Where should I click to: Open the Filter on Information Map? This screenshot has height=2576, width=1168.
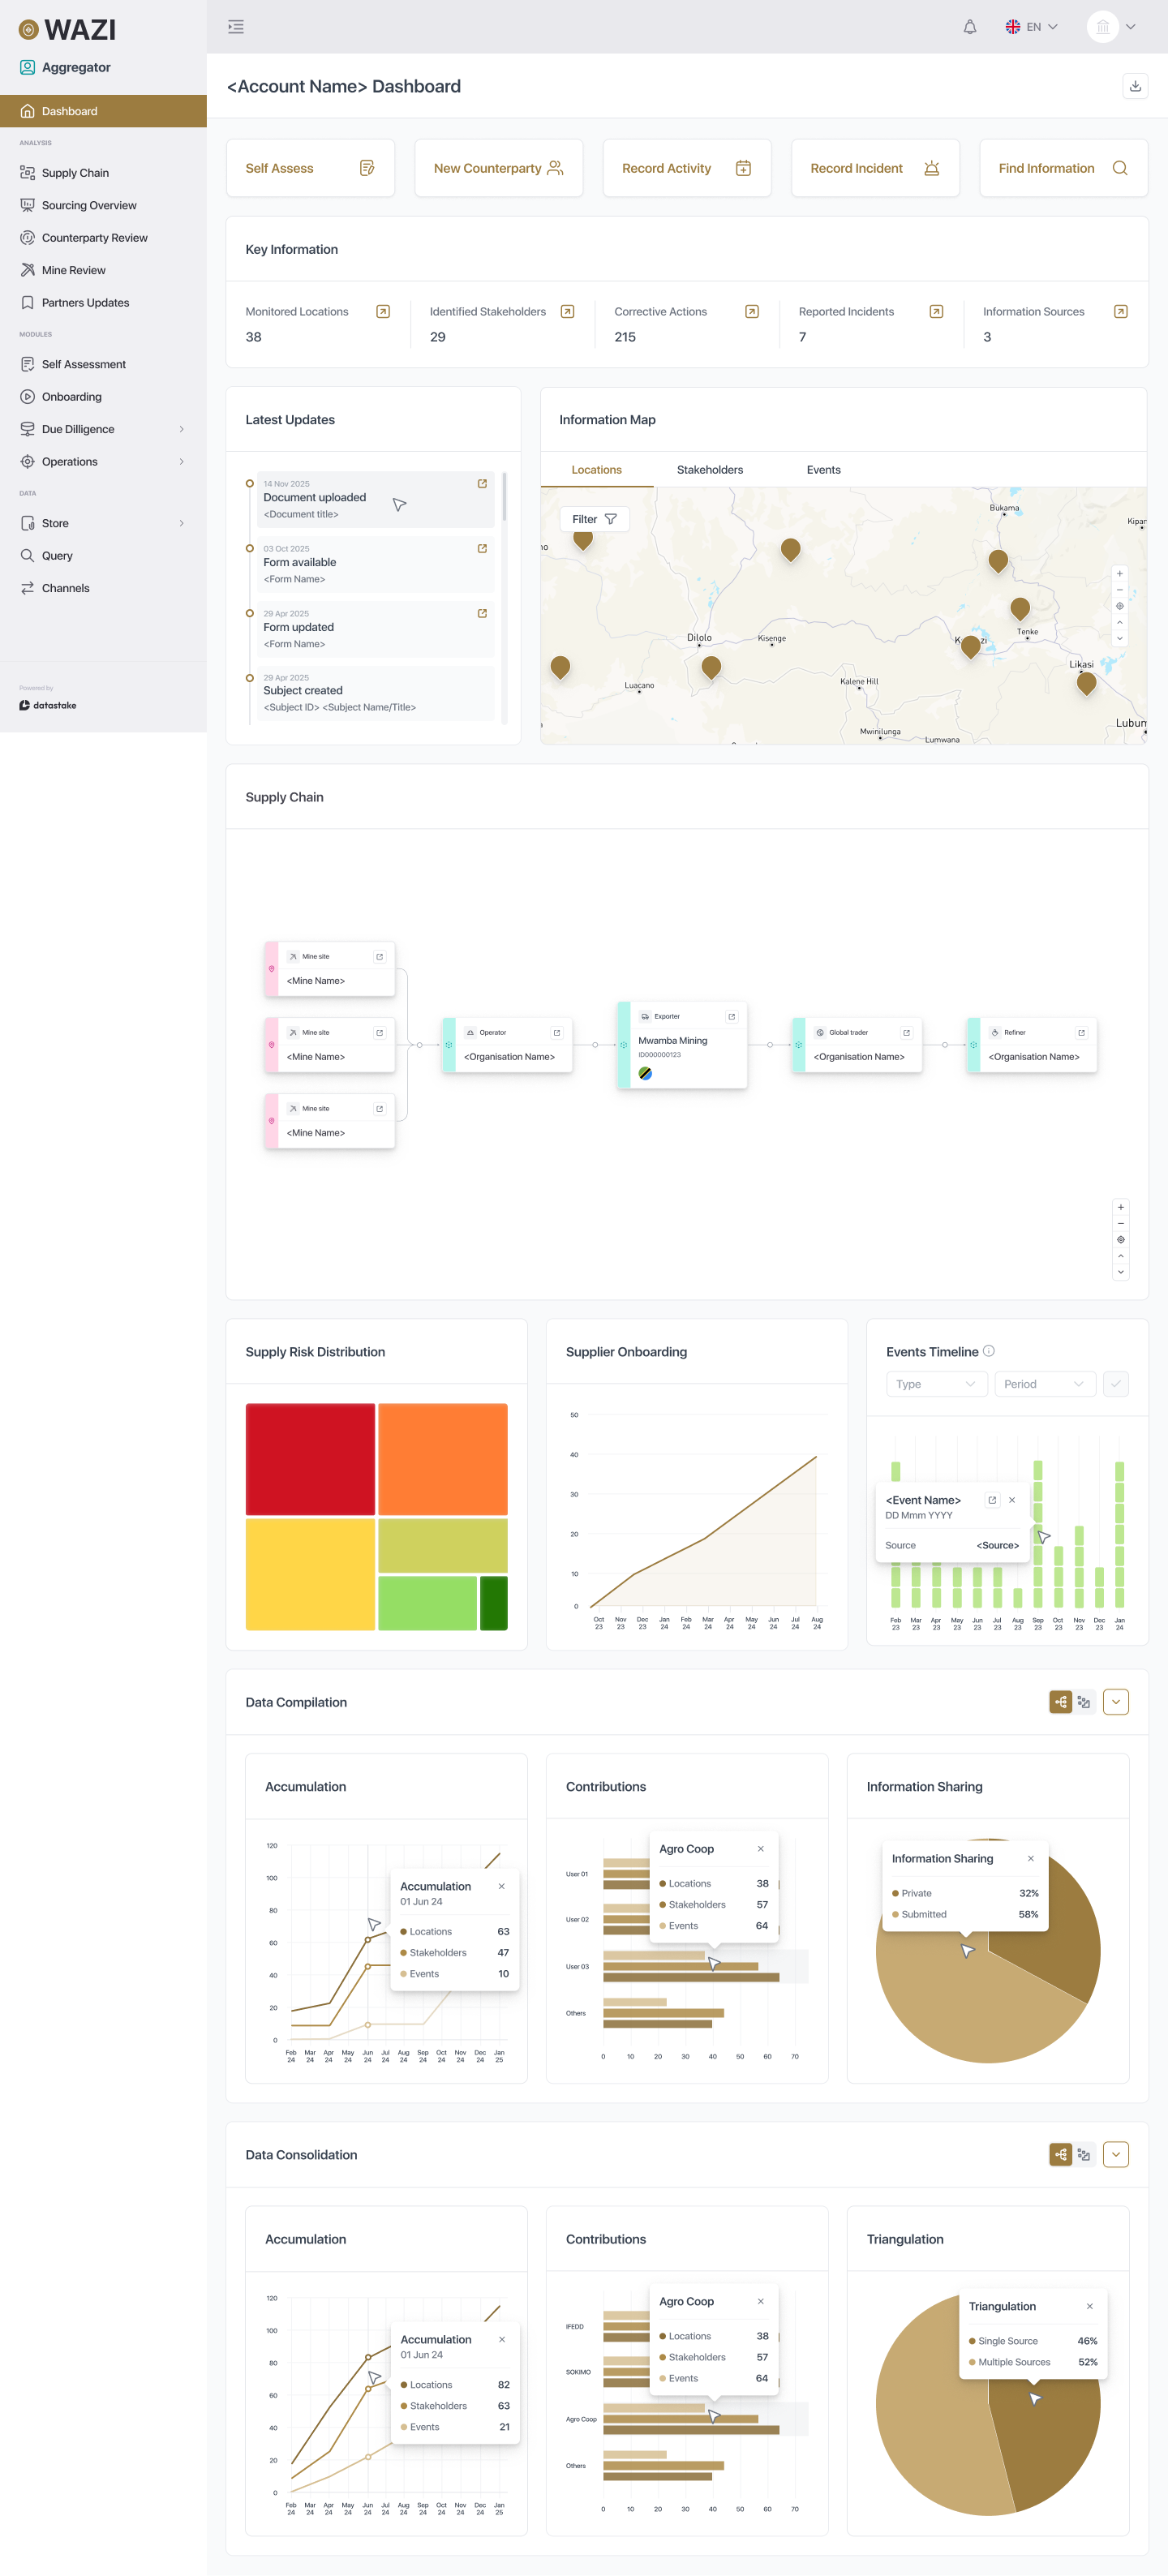(594, 519)
